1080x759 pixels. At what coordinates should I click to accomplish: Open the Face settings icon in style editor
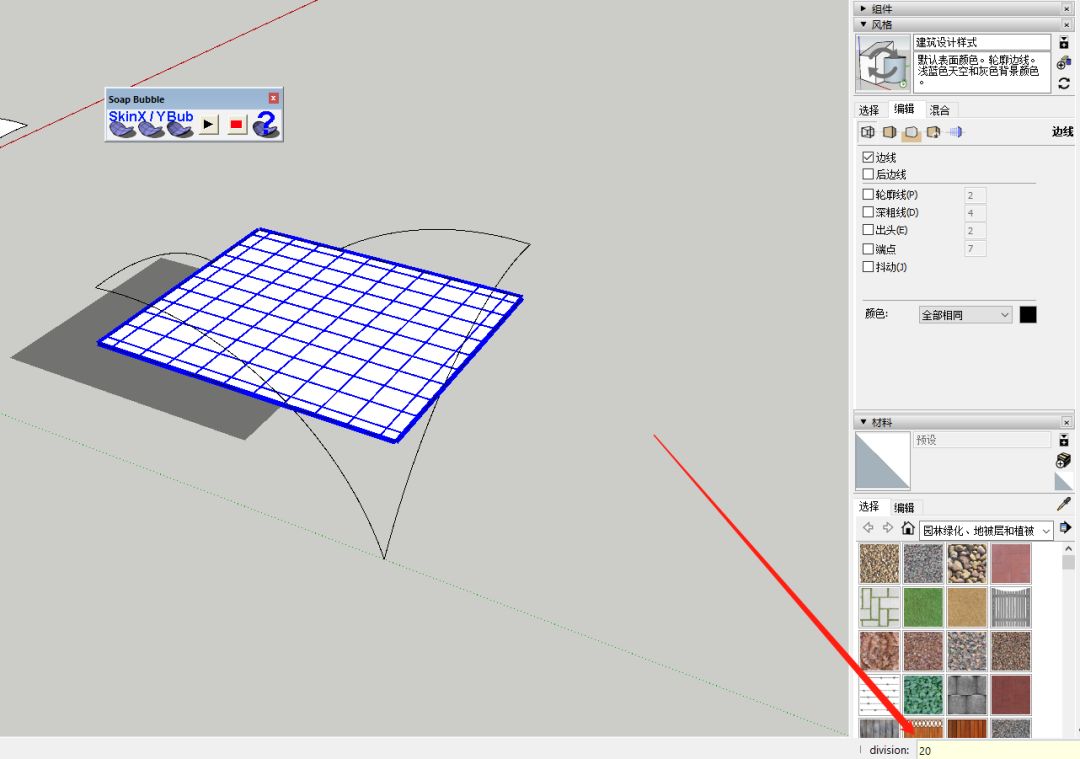[889, 132]
